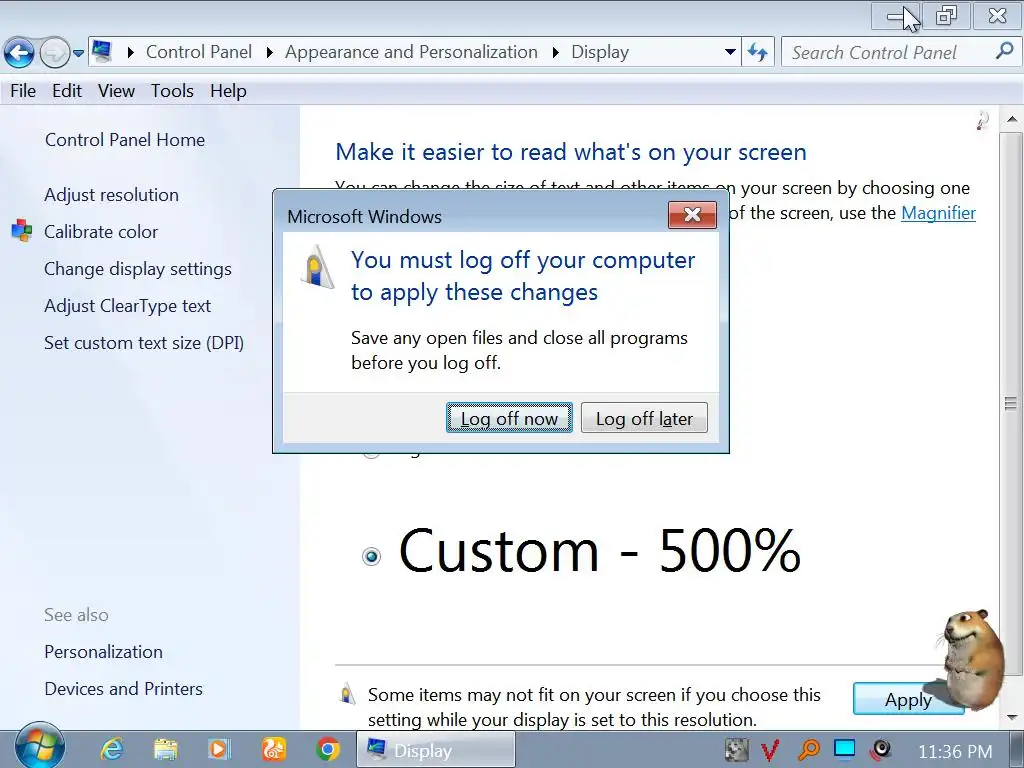Click the vertical scrollbar thumb
The image size is (1024, 768).
click(1011, 403)
